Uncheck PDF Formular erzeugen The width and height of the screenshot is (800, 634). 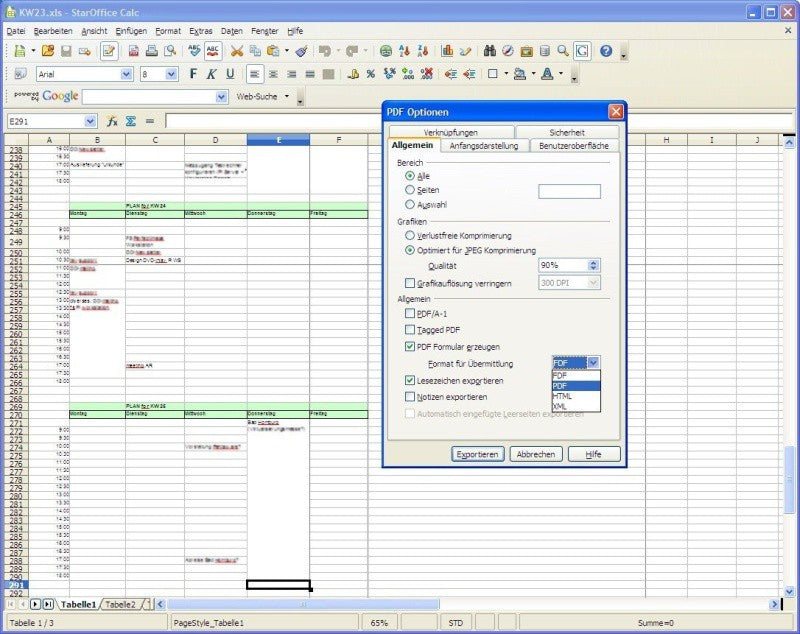410,346
